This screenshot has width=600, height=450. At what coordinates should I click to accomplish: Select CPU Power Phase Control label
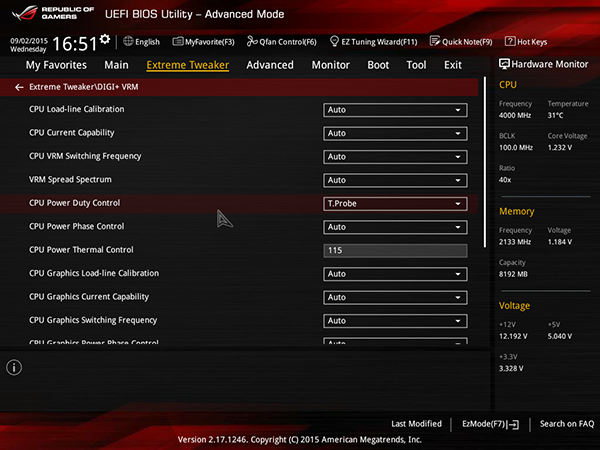tap(77, 227)
